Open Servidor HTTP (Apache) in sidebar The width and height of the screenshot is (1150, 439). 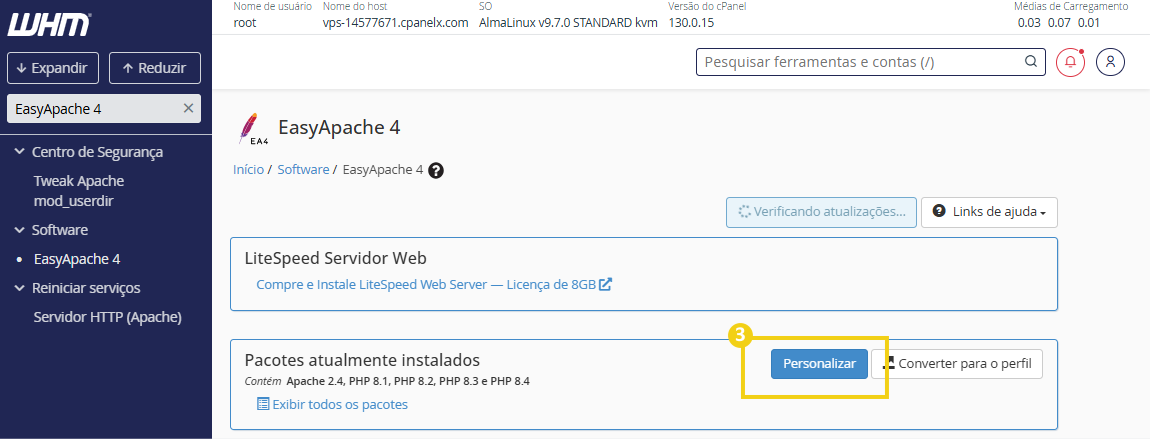point(107,317)
